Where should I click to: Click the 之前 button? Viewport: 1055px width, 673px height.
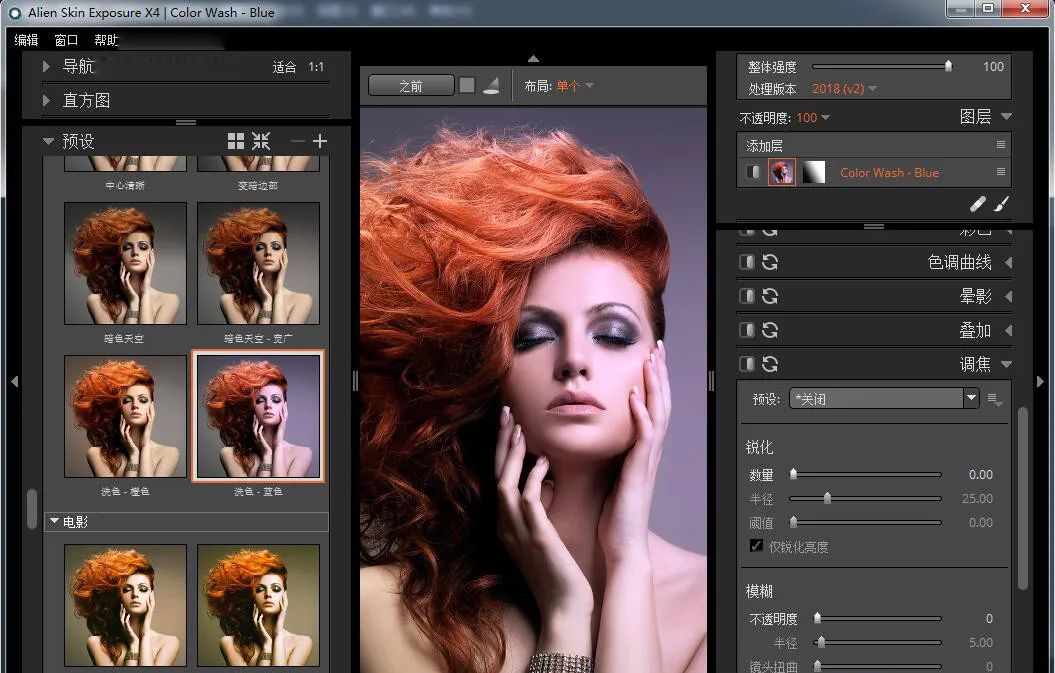(x=411, y=85)
